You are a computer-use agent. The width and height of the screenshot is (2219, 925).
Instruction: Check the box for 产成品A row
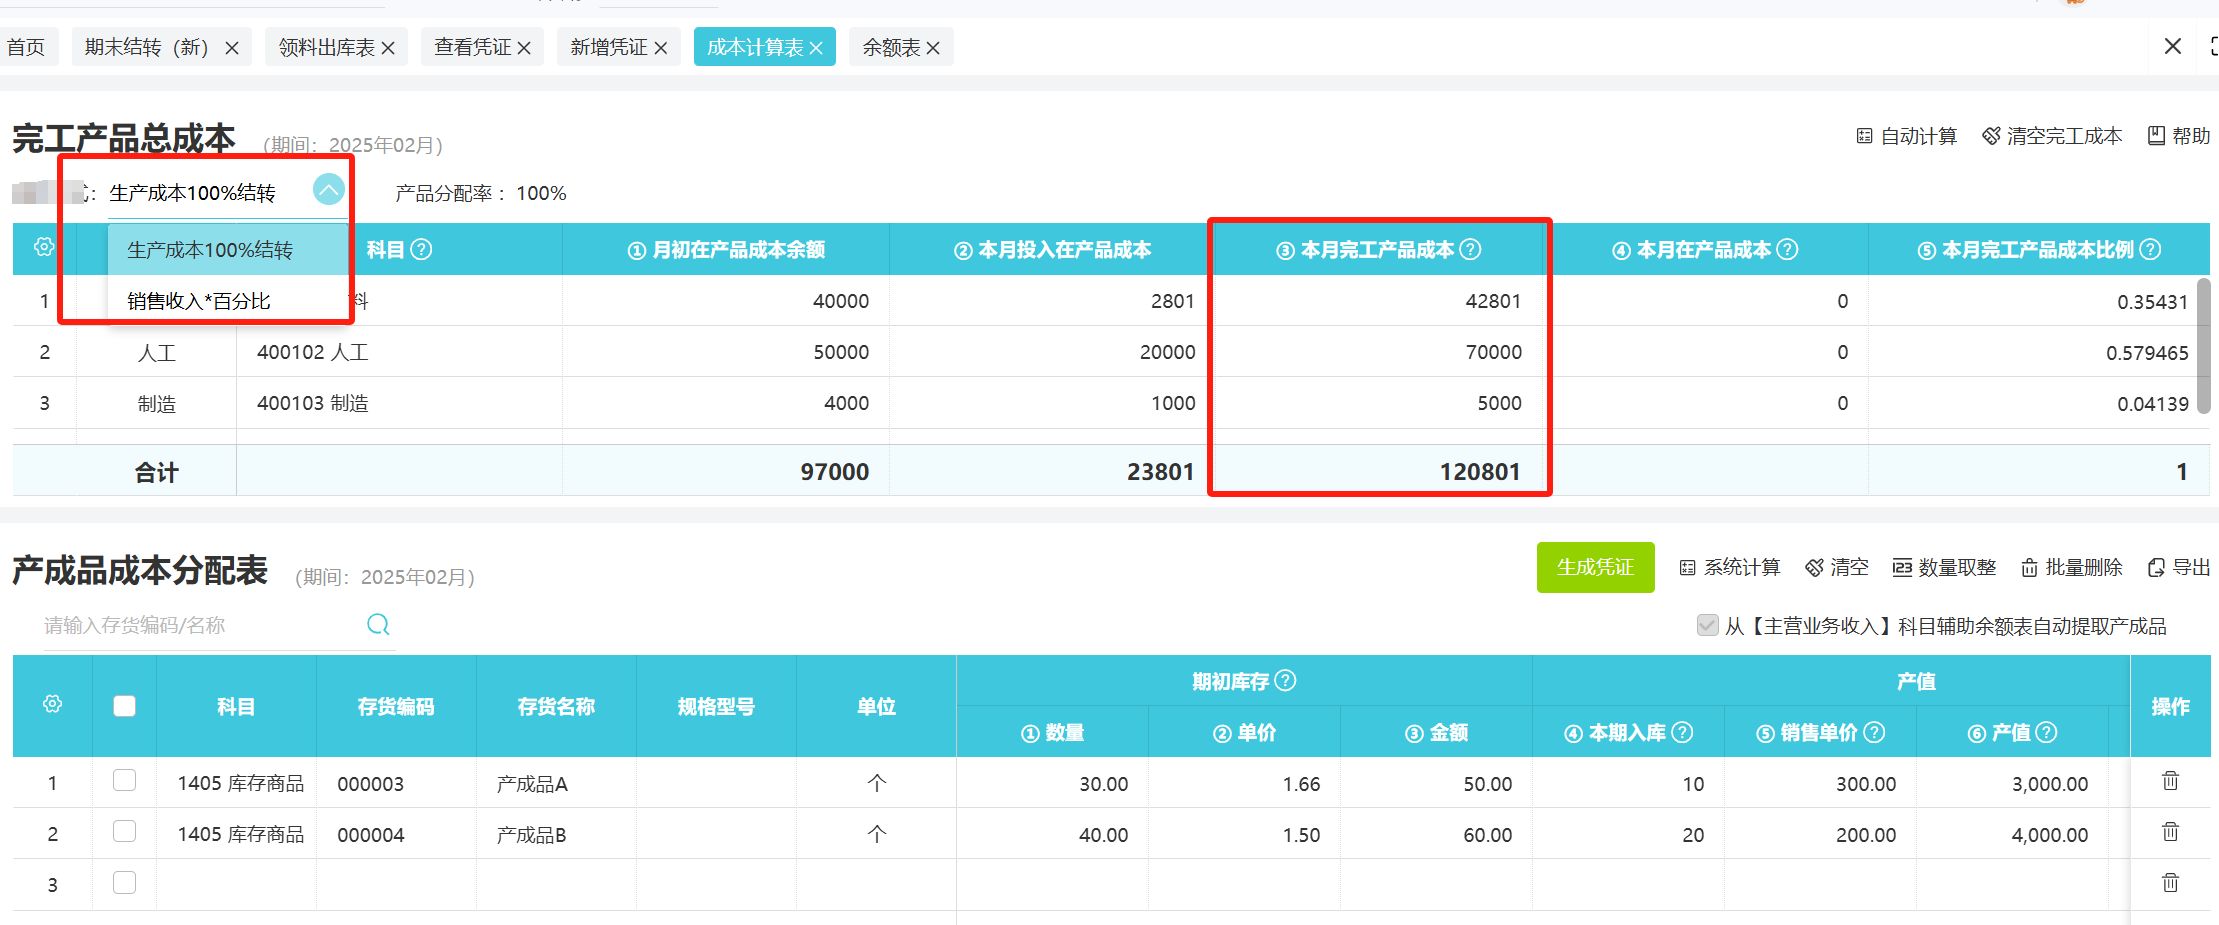point(124,781)
